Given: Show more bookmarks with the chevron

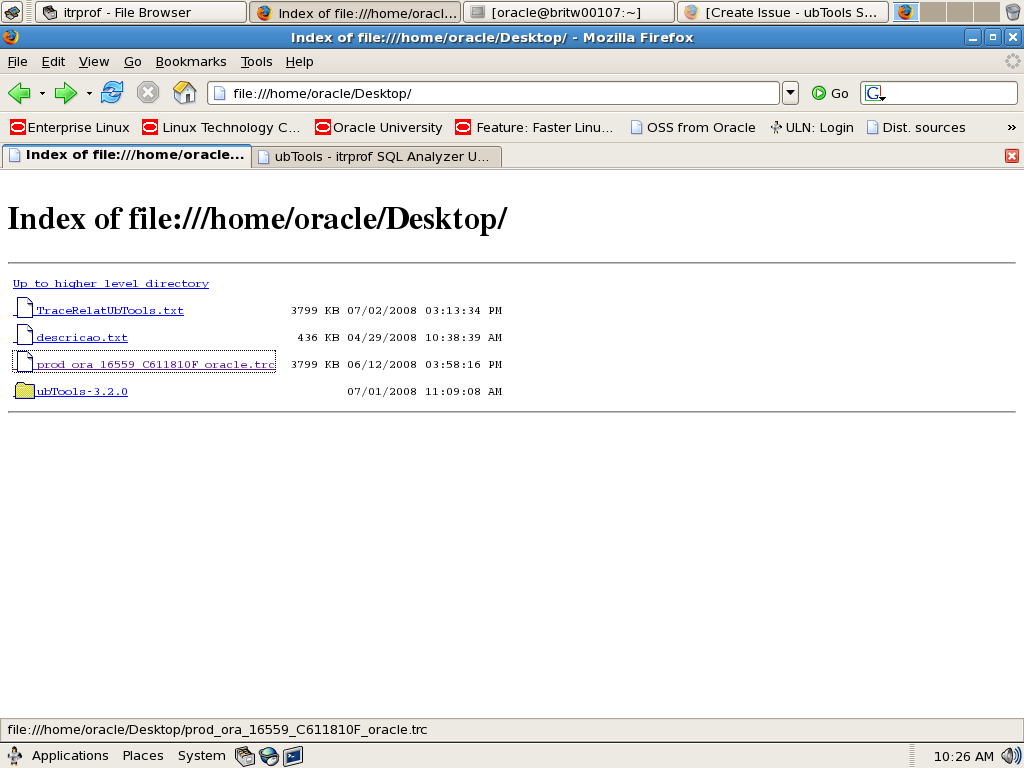Looking at the screenshot, I should coord(1011,127).
